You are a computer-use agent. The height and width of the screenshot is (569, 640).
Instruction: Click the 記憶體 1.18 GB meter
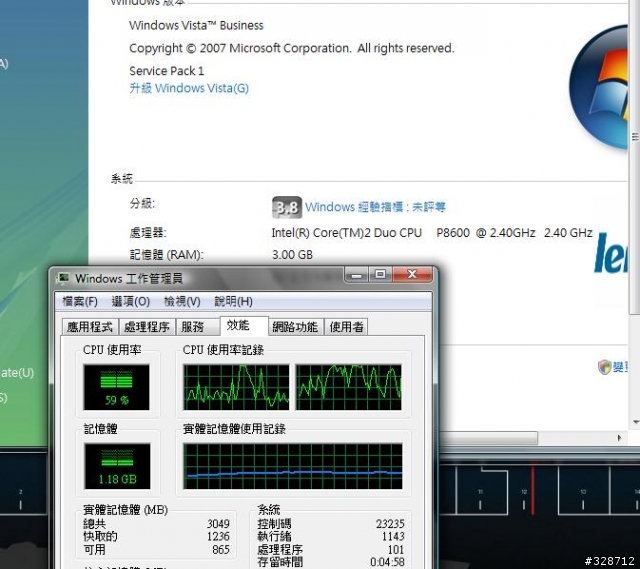click(117, 466)
